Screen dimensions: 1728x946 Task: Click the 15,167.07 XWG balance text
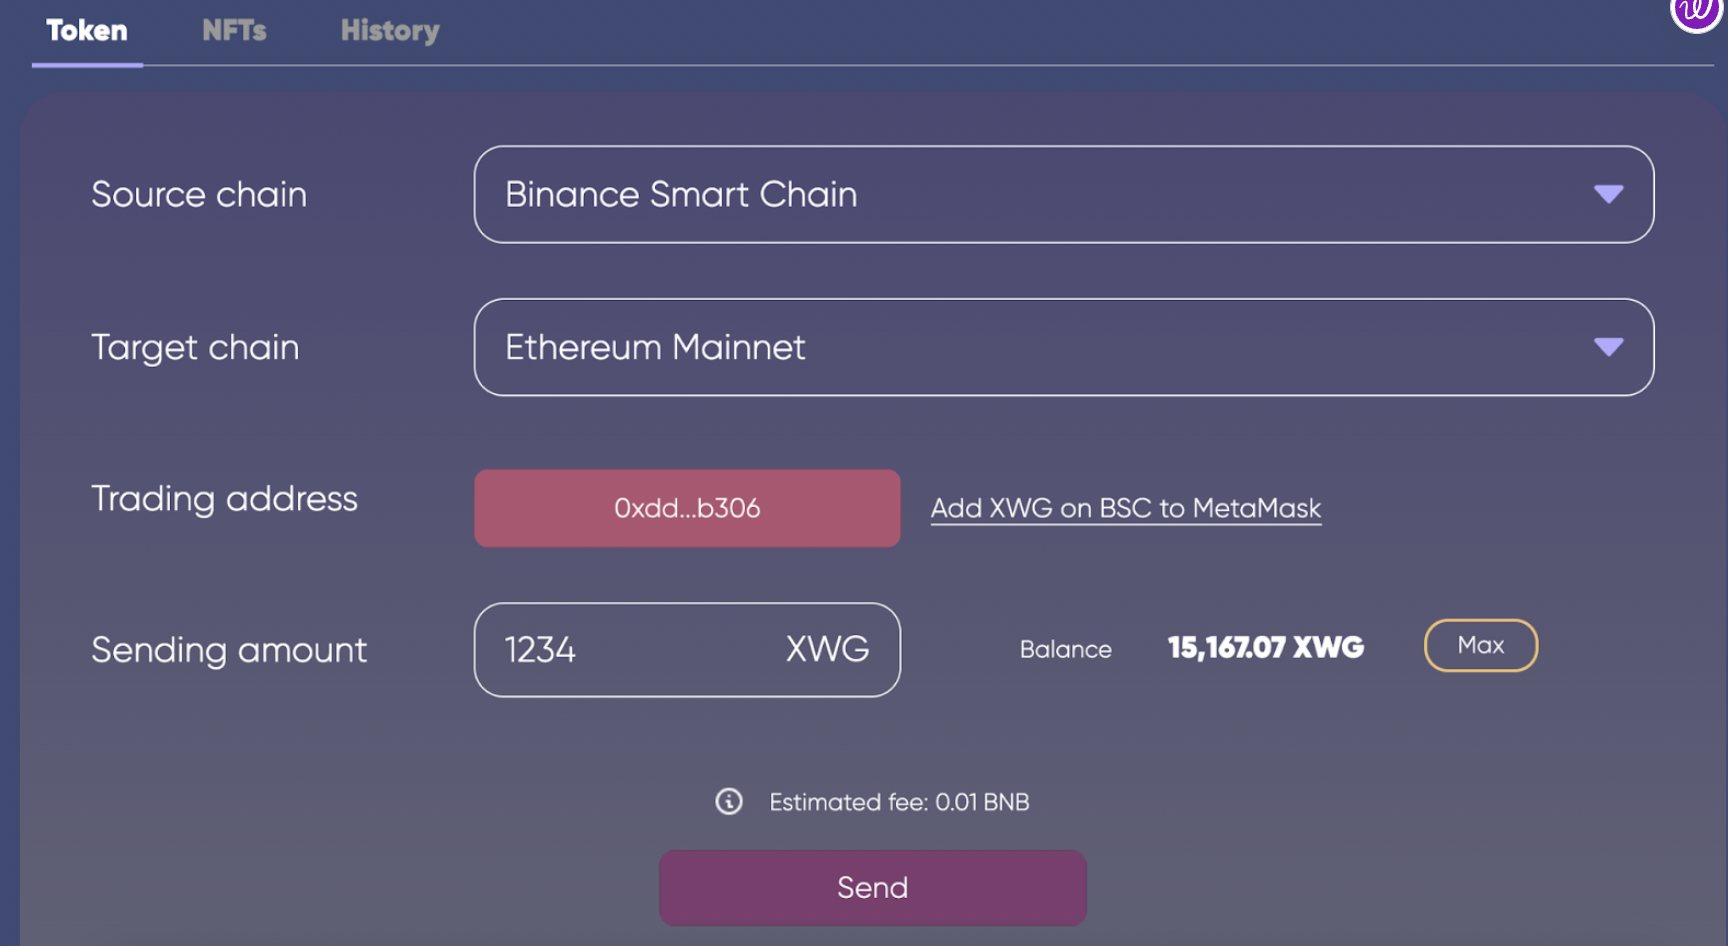(1266, 648)
